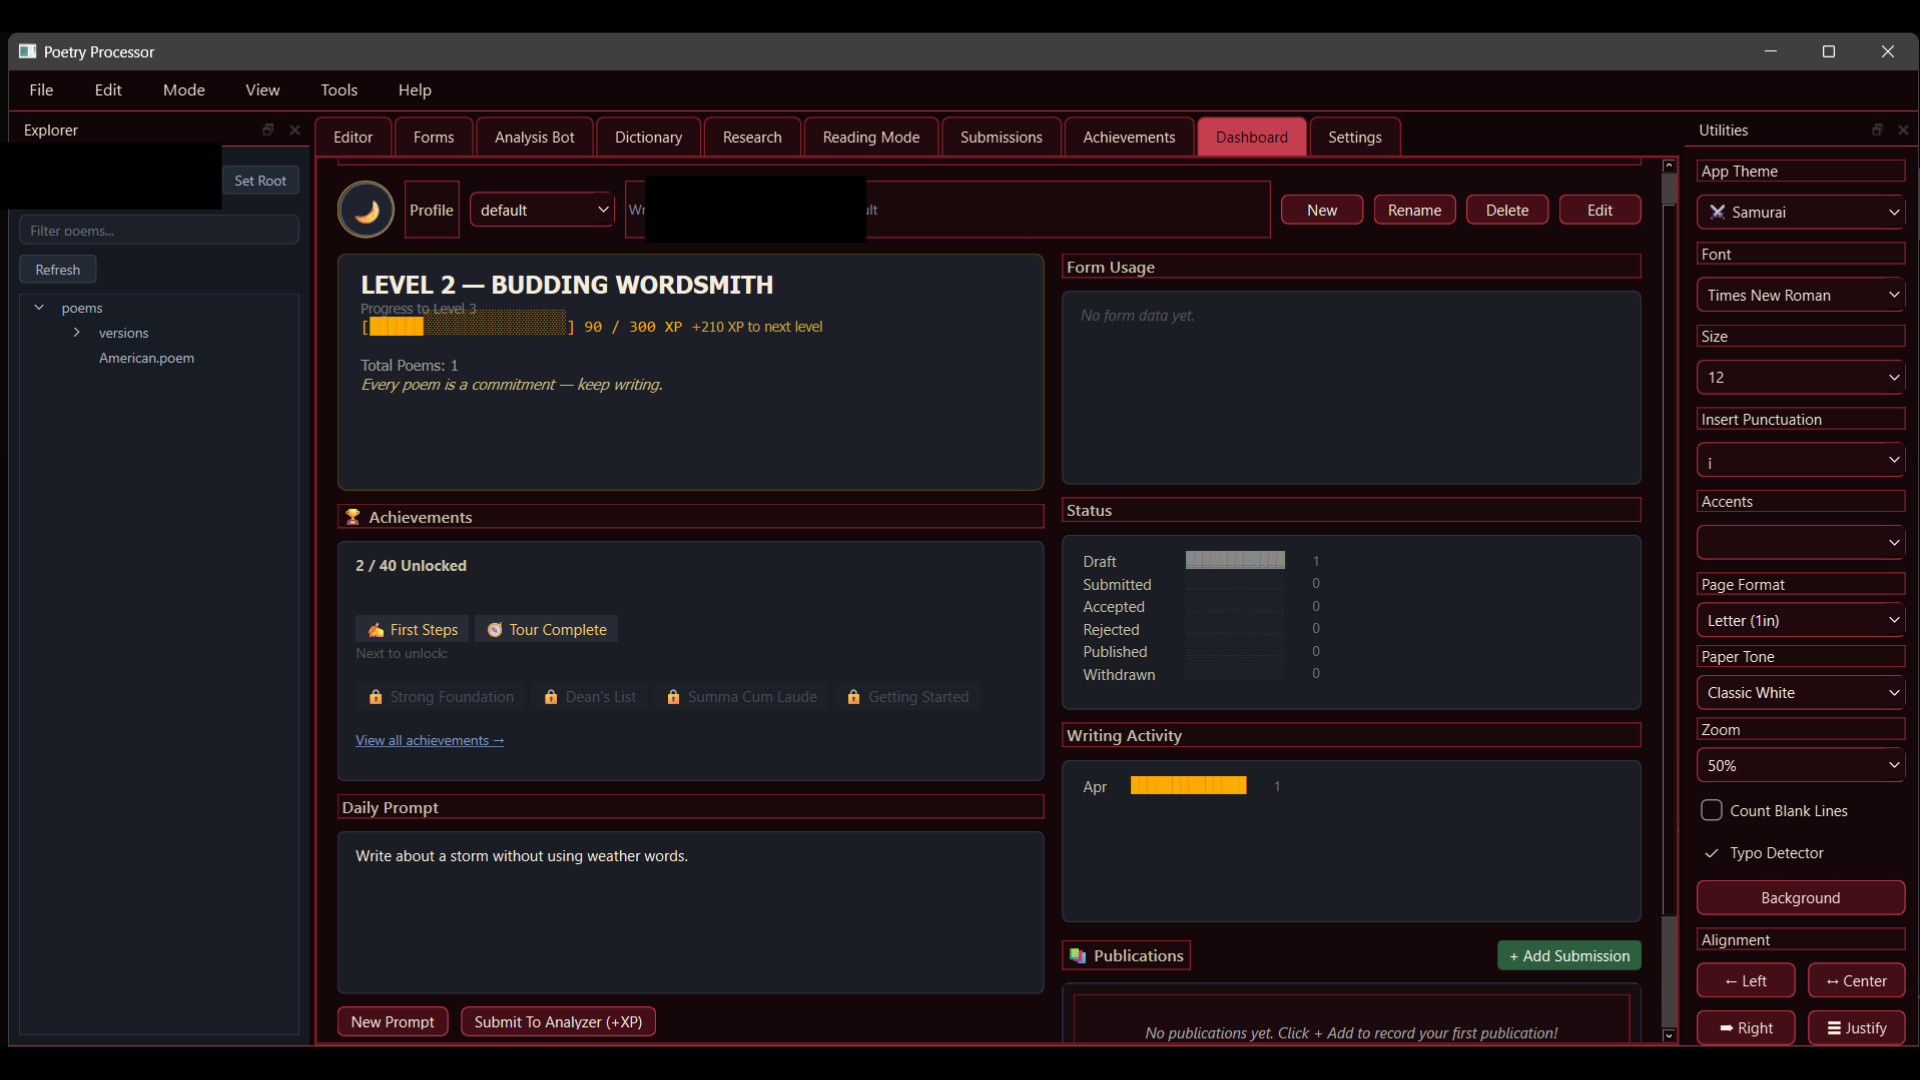Screen dimensions: 1920x1080
Task: Open the Tools menu
Action: tap(338, 90)
